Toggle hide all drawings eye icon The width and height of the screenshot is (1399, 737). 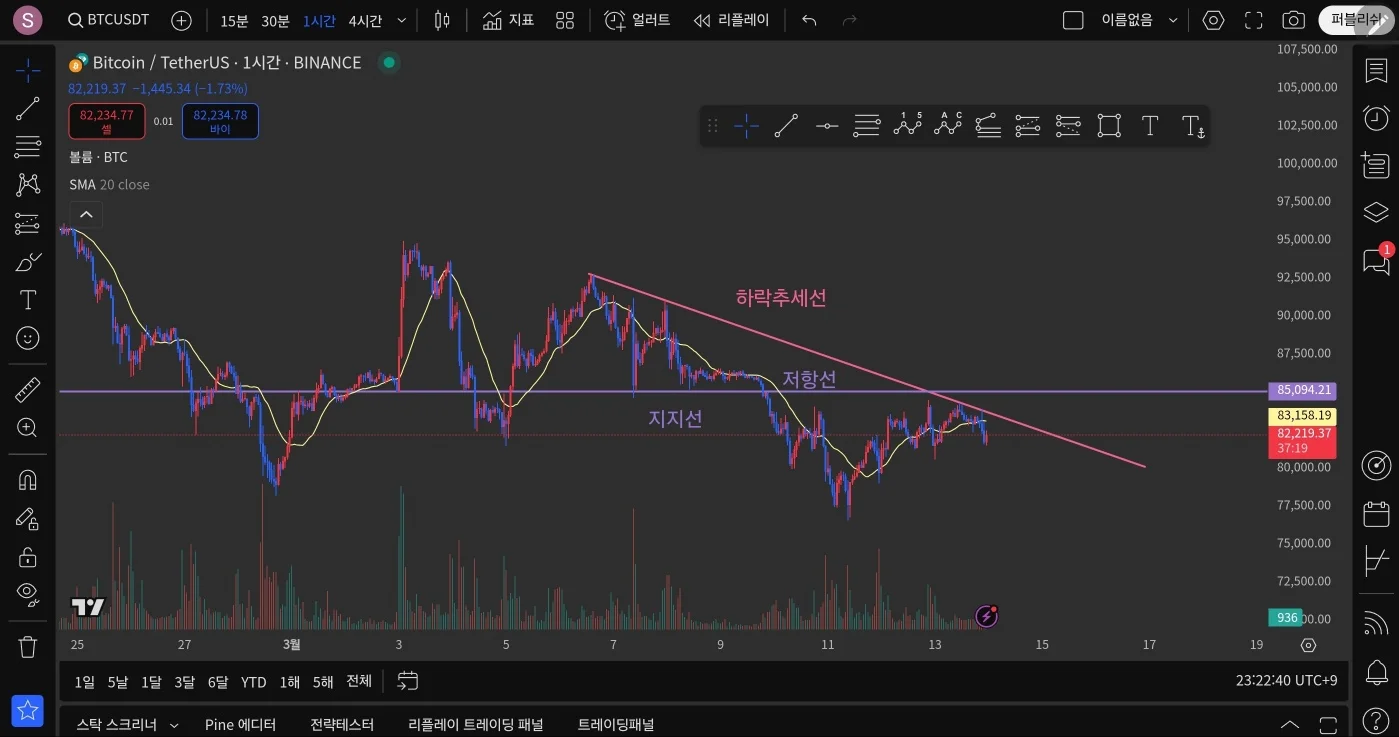coord(28,594)
